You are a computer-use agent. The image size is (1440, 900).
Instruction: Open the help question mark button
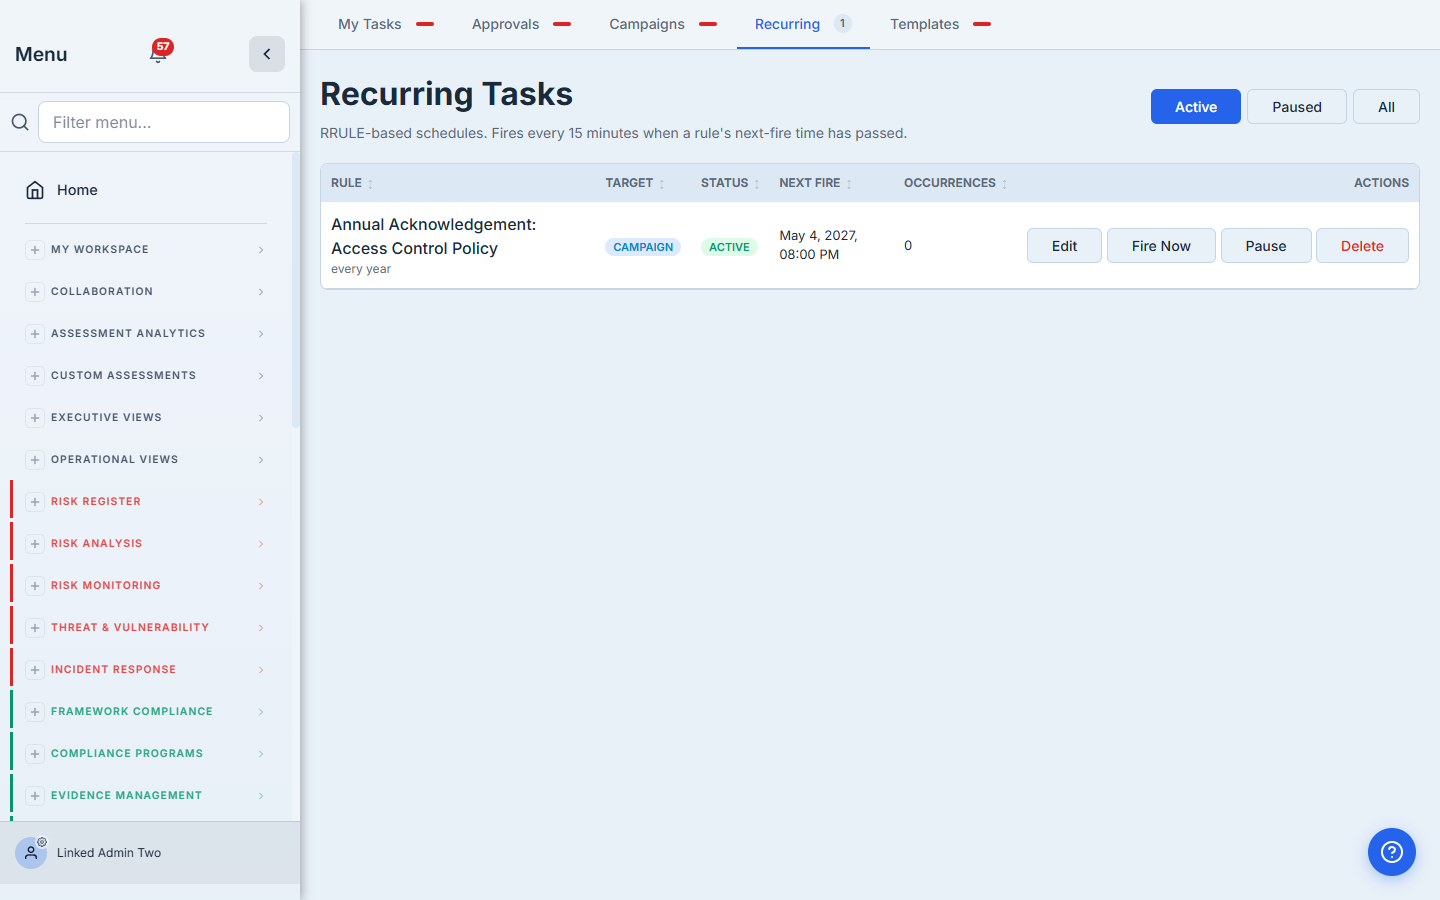[x=1392, y=852]
